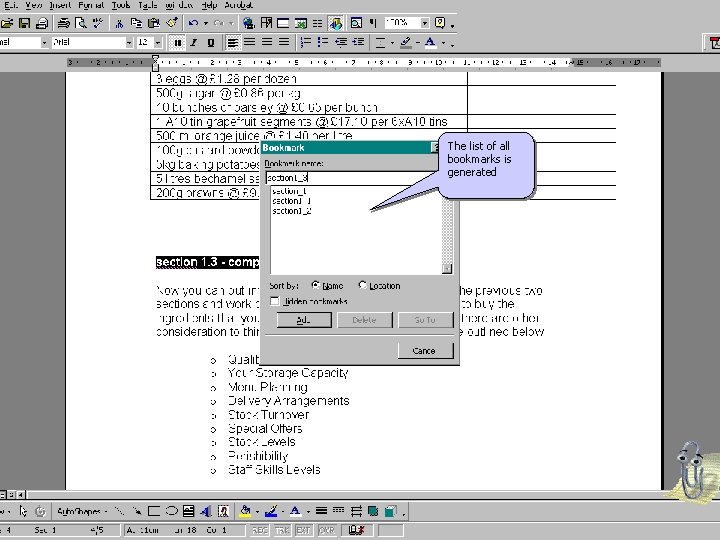The image size is (720, 540).
Task: Open the Borders dropdown arrow
Action: (392, 43)
